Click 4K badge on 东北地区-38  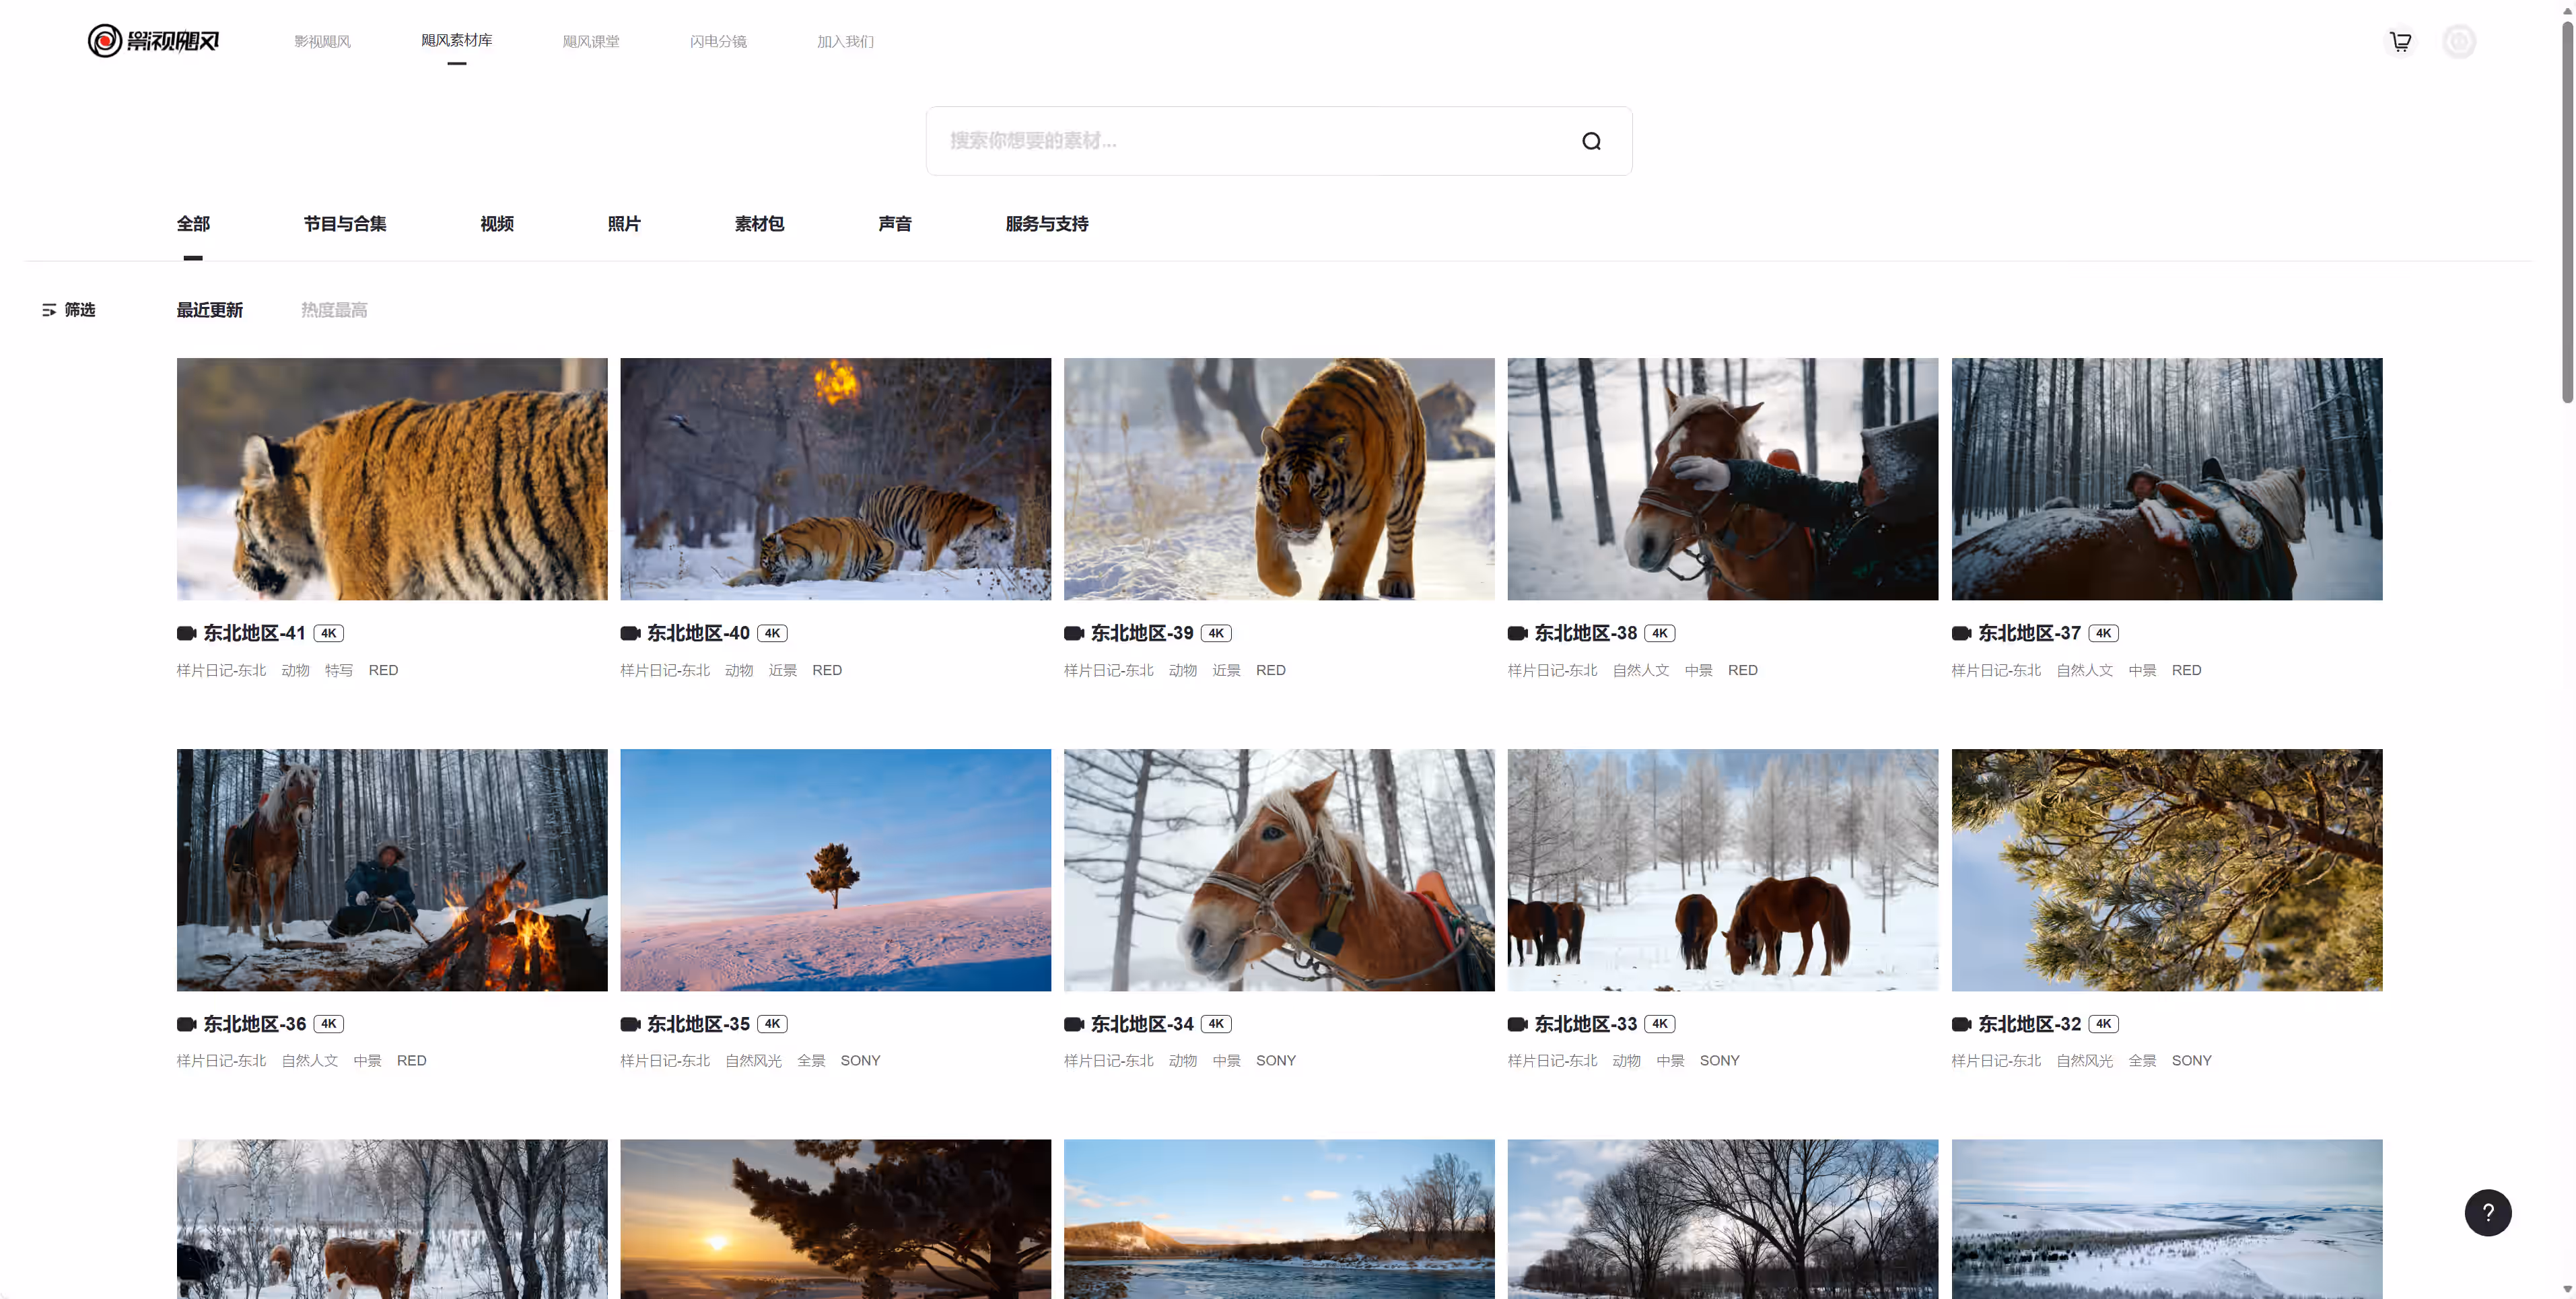click(1659, 633)
